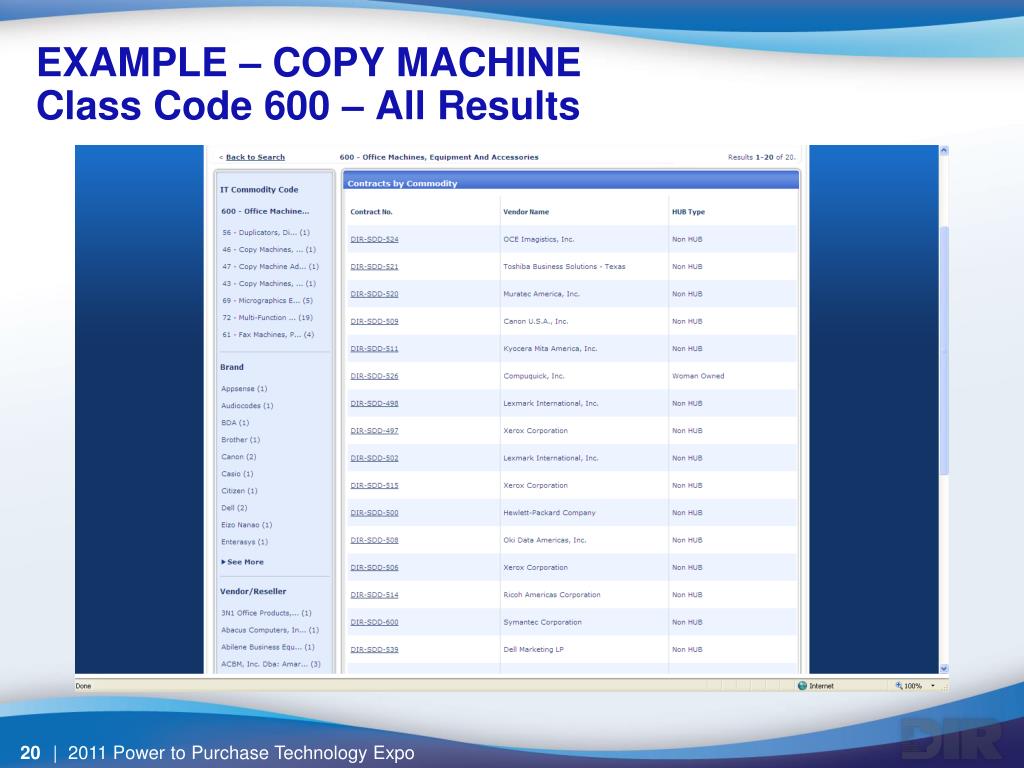1024x768 pixels.
Task: Click the Results 1-20 of 20 text
Action: 761,157
